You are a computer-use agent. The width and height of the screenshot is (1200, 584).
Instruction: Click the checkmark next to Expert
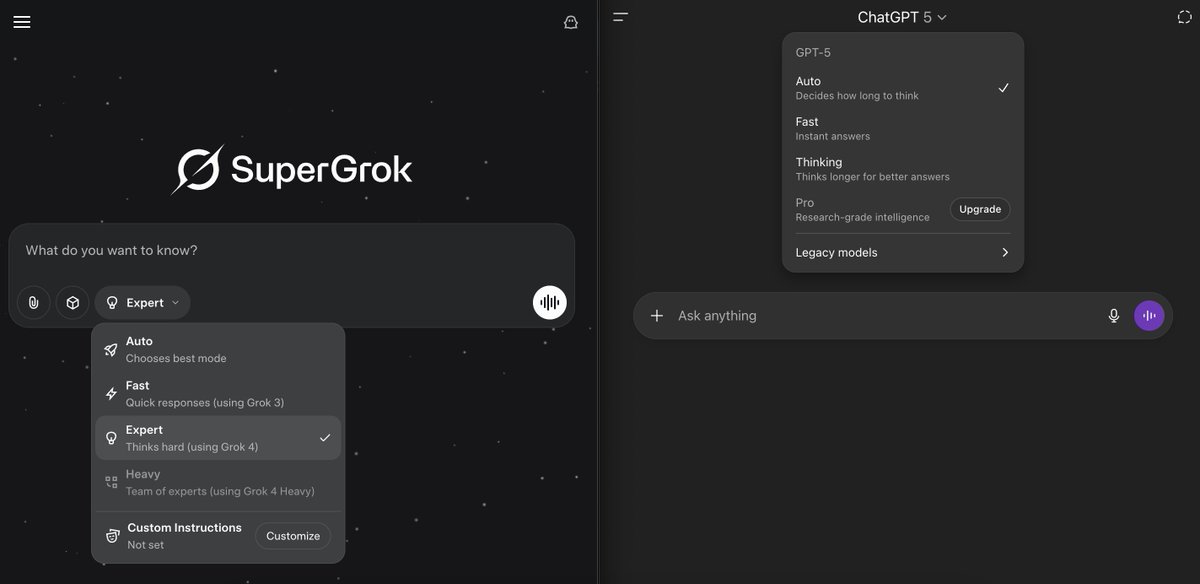pyautogui.click(x=325, y=438)
